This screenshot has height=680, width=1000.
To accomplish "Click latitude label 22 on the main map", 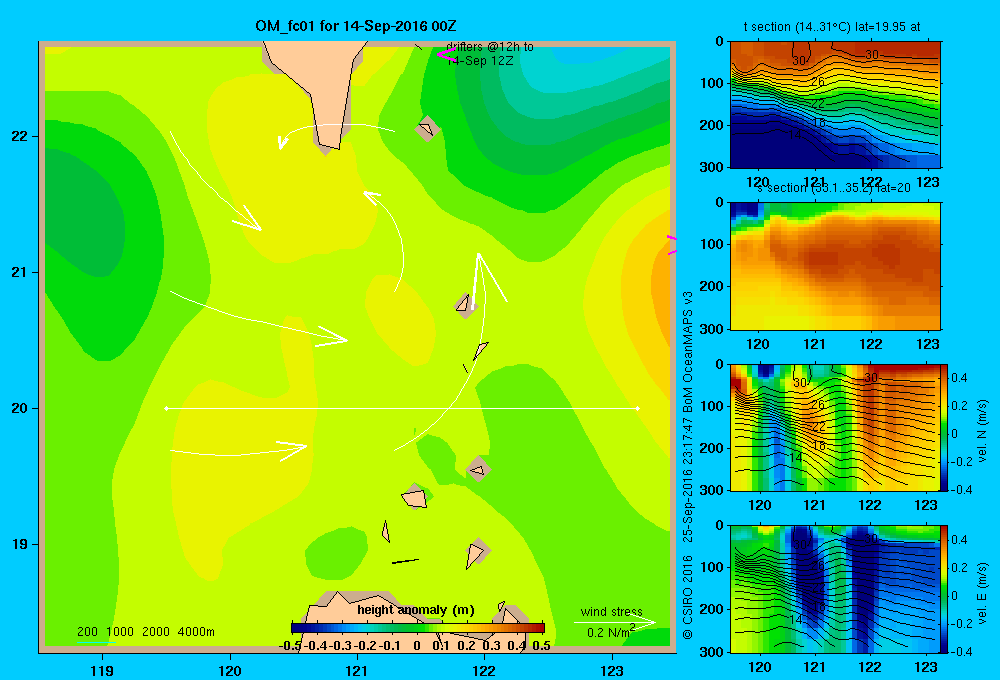I will click(20, 136).
